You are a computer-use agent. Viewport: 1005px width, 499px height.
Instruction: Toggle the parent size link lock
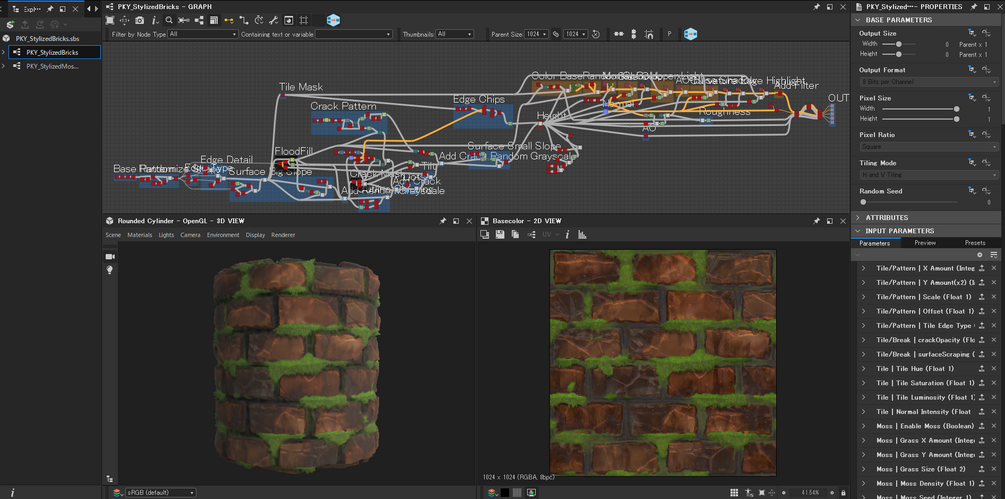coord(557,34)
